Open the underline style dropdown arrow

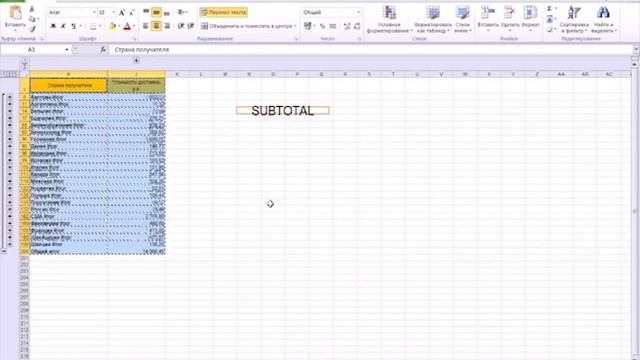click(80, 26)
